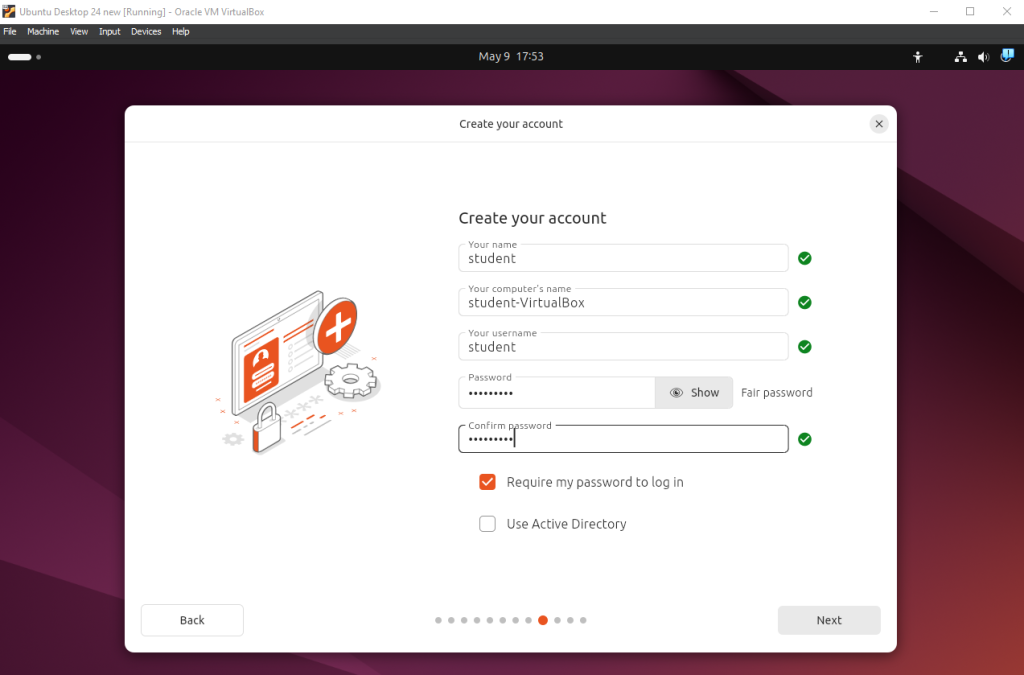The height and width of the screenshot is (675, 1024).
Task: Click the green checkmark beside Confirm password
Action: (805, 439)
